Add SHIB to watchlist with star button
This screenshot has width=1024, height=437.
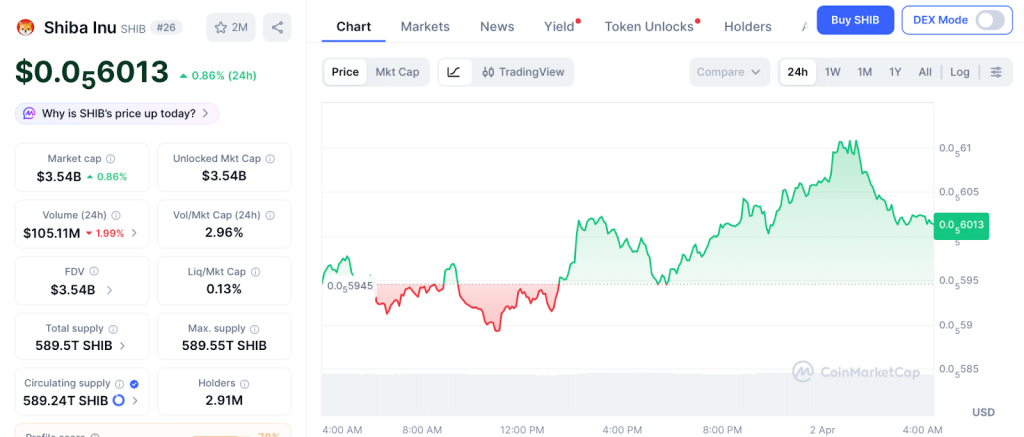tap(231, 27)
